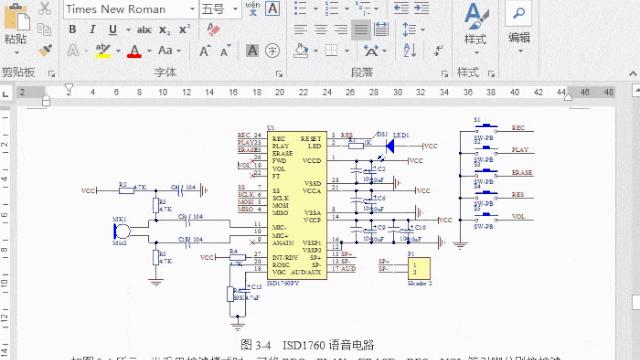Toggle Italic formatting

pos(93,29)
